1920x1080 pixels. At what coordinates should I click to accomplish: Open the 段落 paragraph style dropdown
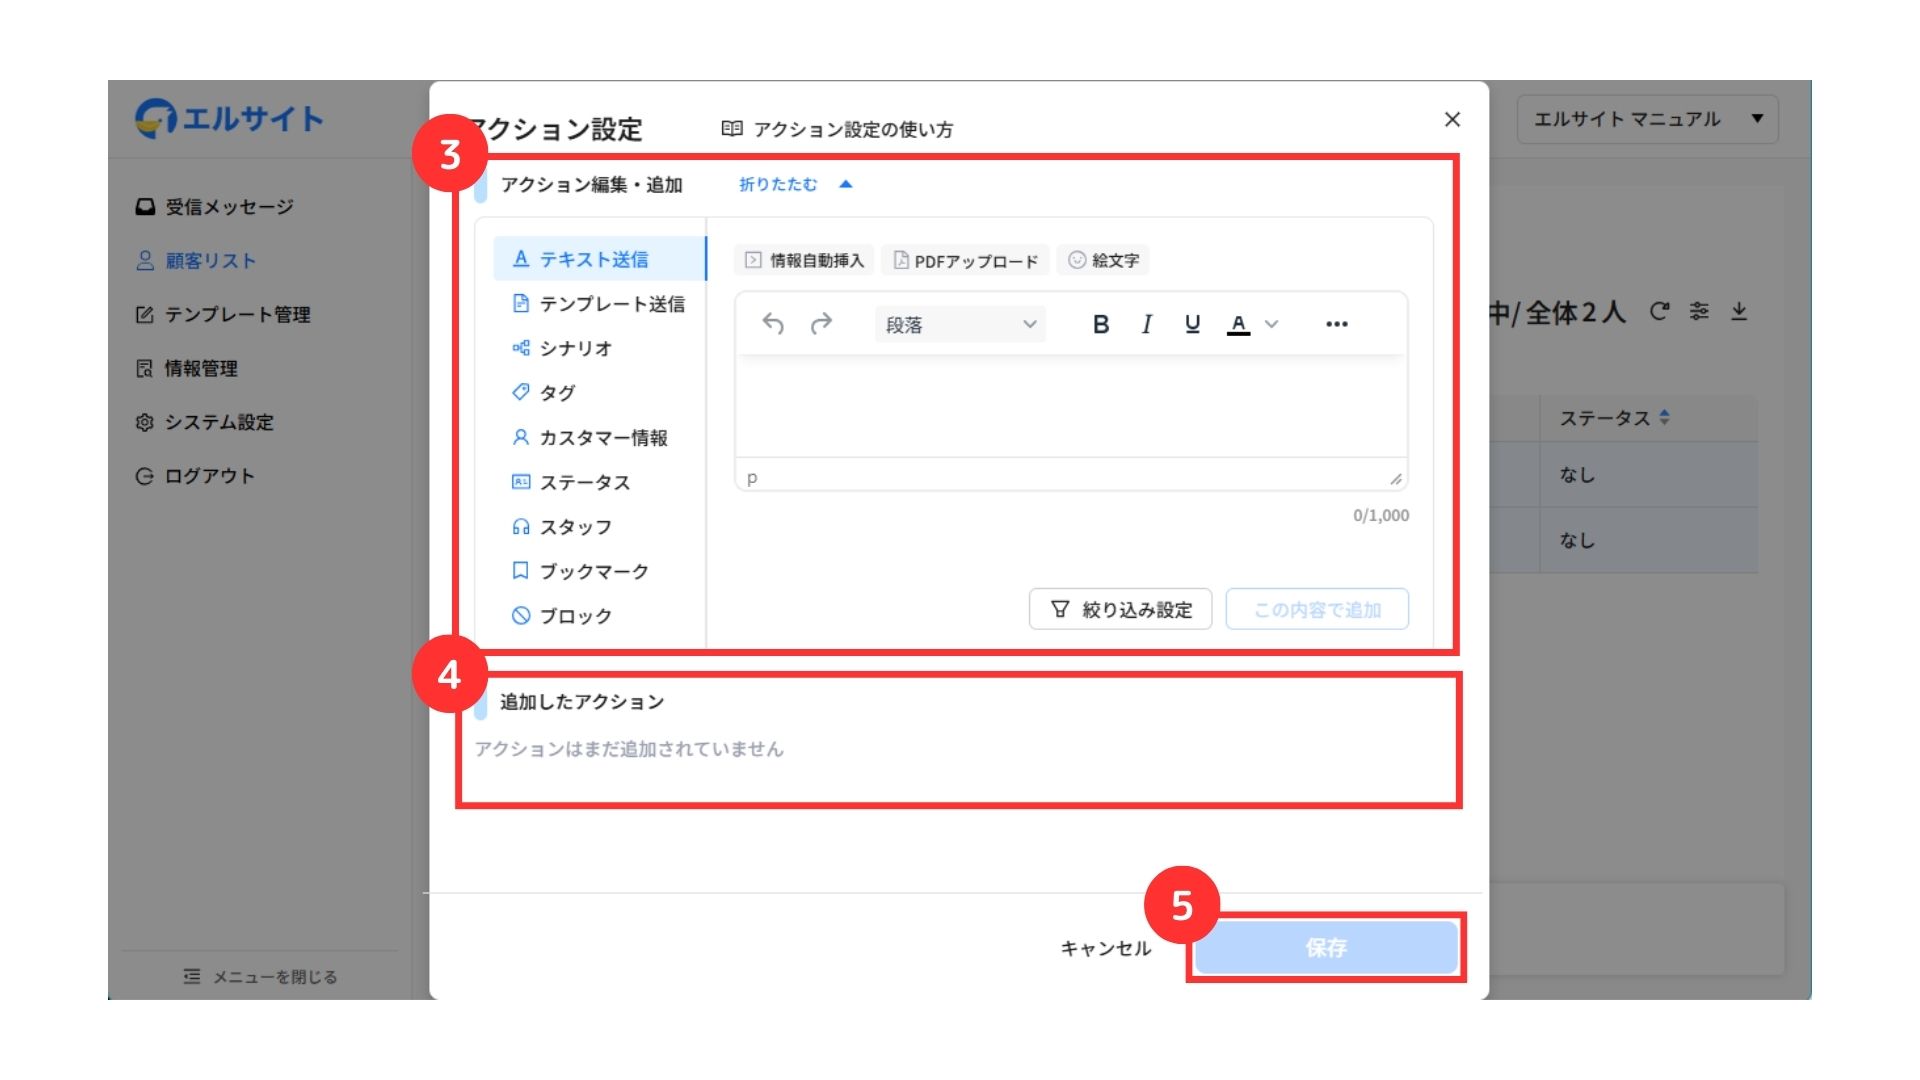pyautogui.click(x=960, y=324)
